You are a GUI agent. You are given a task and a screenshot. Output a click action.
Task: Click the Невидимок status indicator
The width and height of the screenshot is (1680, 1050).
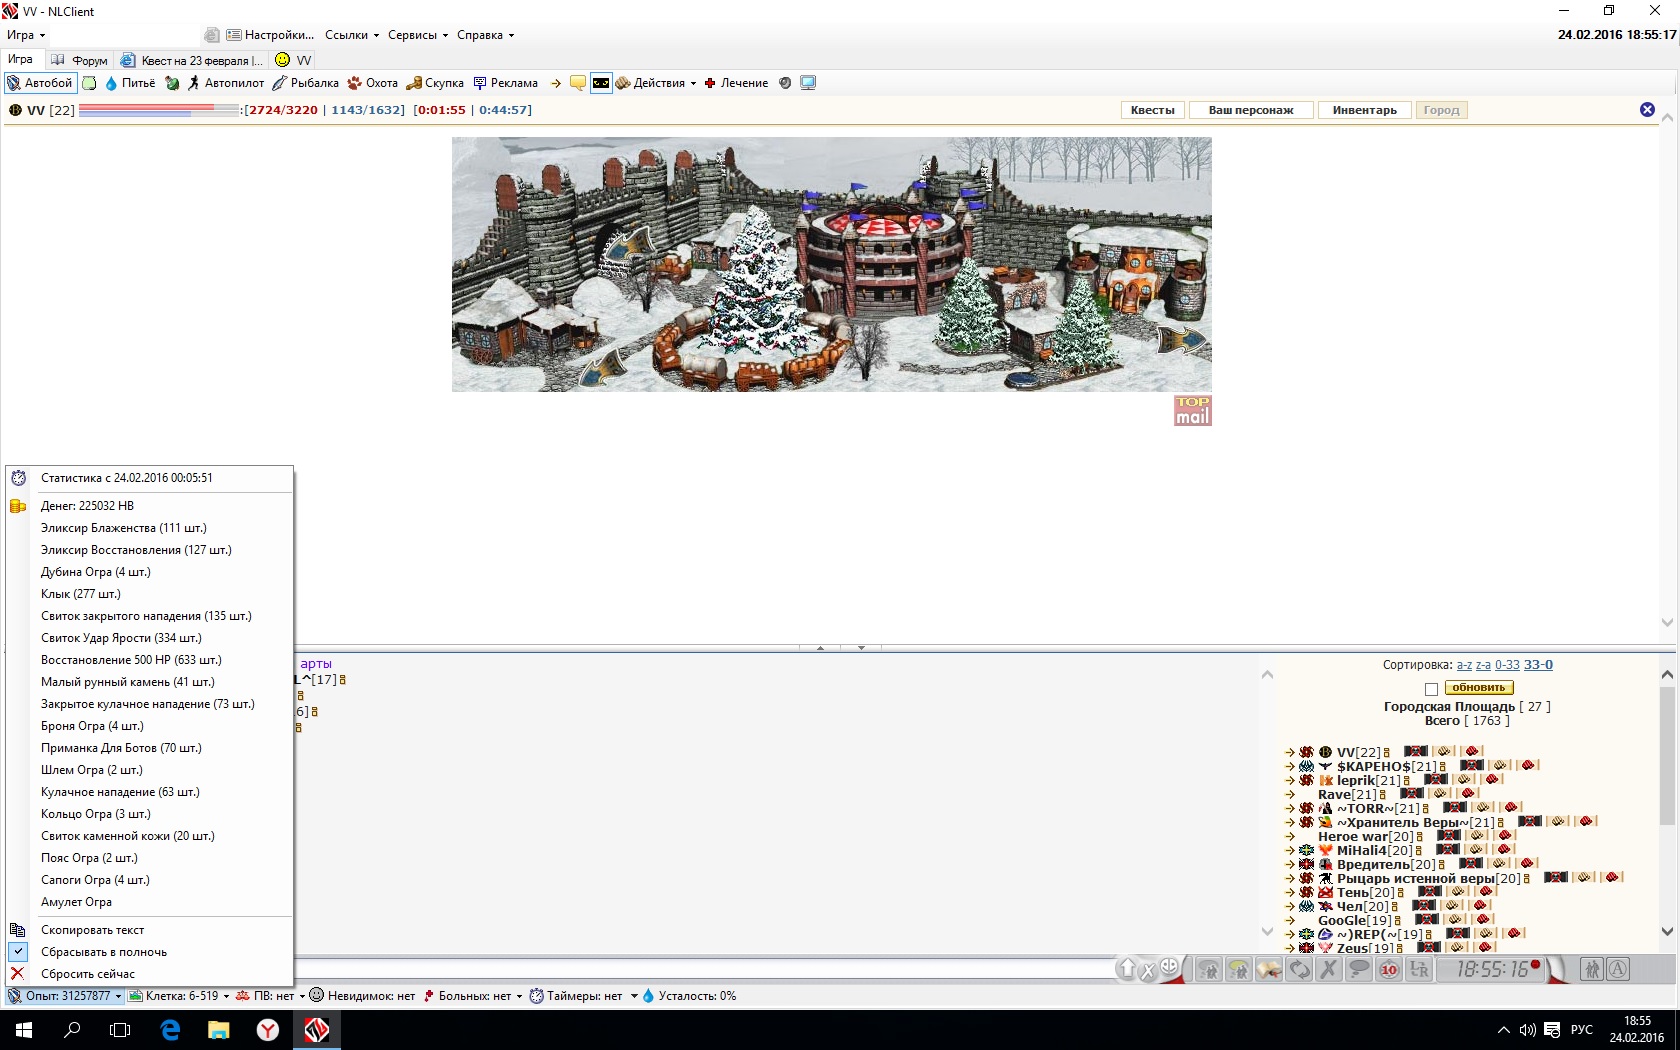tap(362, 996)
